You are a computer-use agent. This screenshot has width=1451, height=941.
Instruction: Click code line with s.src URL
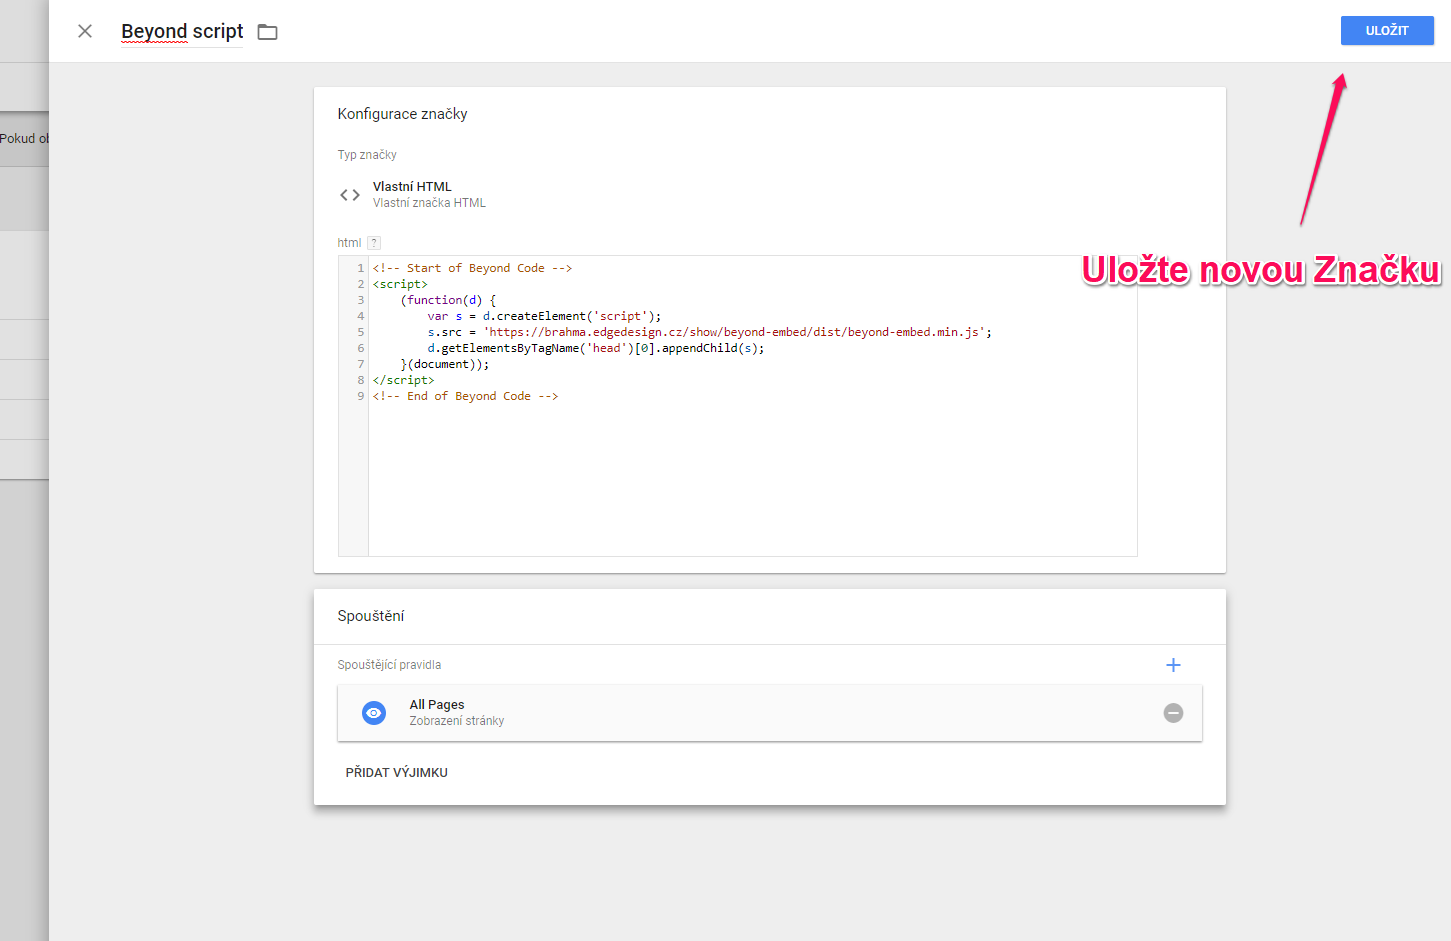(x=709, y=332)
